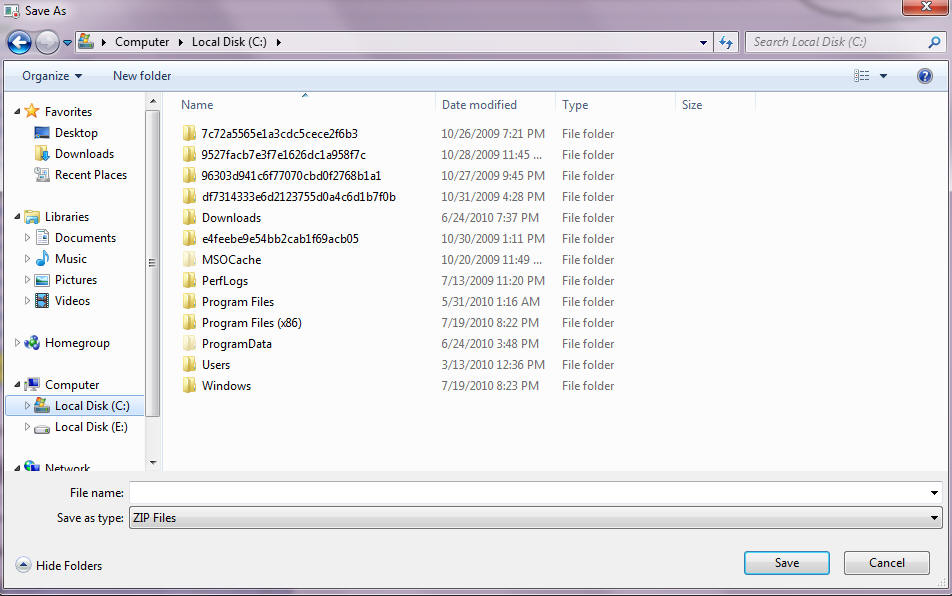Select Local Disk (E:) in sidebar
952x596 pixels.
click(x=91, y=427)
